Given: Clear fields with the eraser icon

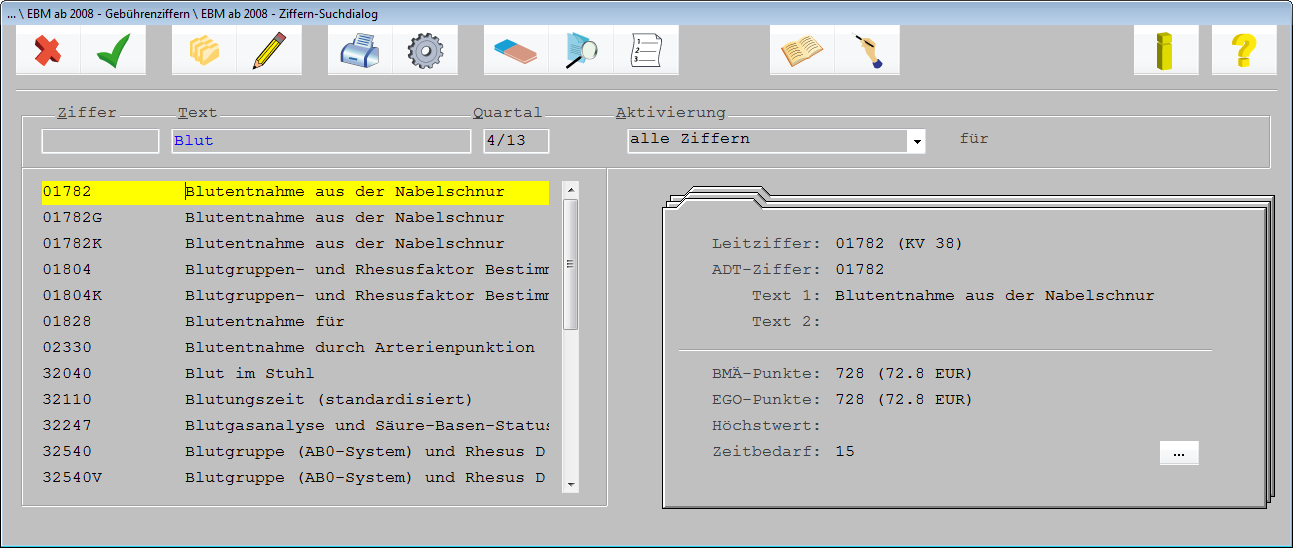Looking at the screenshot, I should (516, 50).
